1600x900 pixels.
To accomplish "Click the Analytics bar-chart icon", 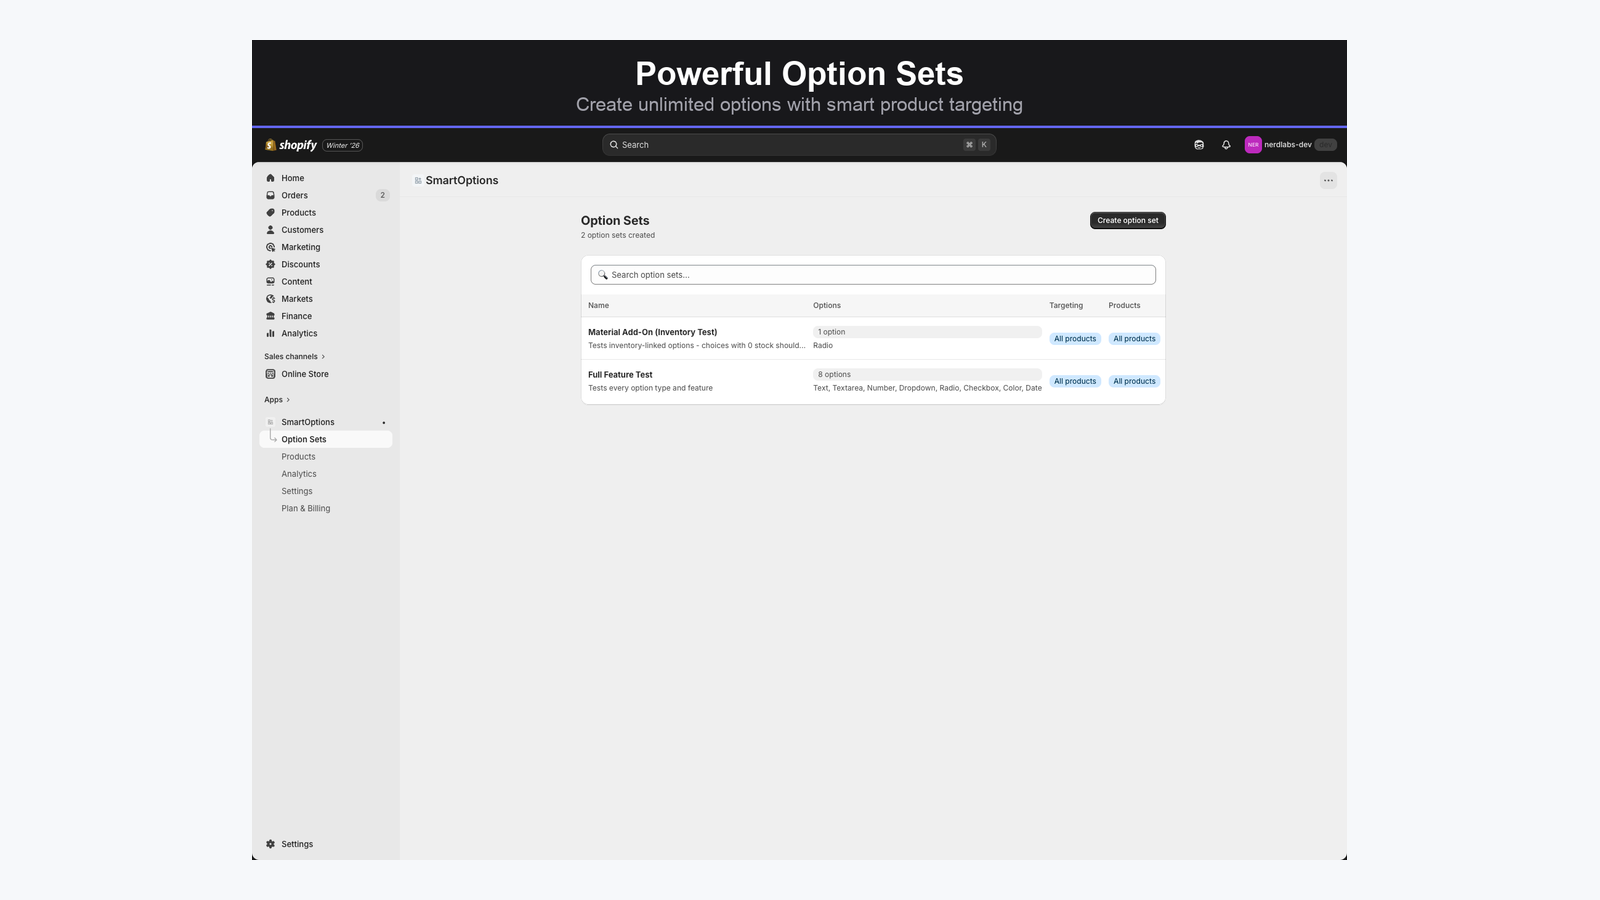I will coord(270,333).
